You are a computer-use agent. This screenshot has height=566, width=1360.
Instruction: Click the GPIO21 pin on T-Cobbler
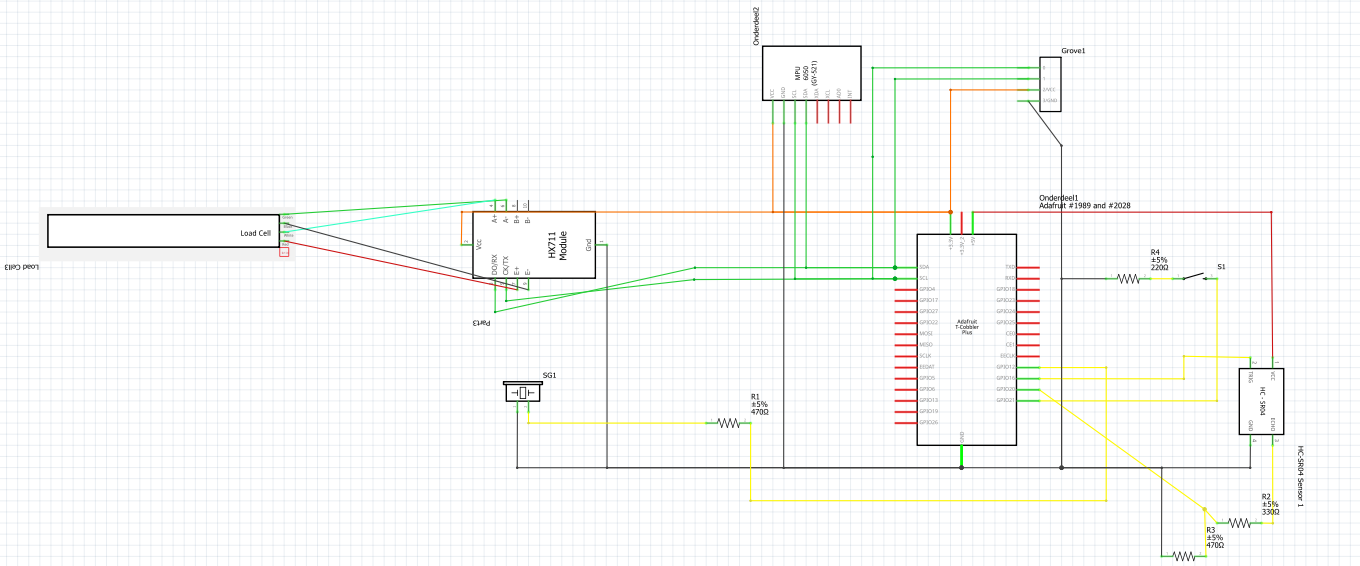tap(1028, 400)
